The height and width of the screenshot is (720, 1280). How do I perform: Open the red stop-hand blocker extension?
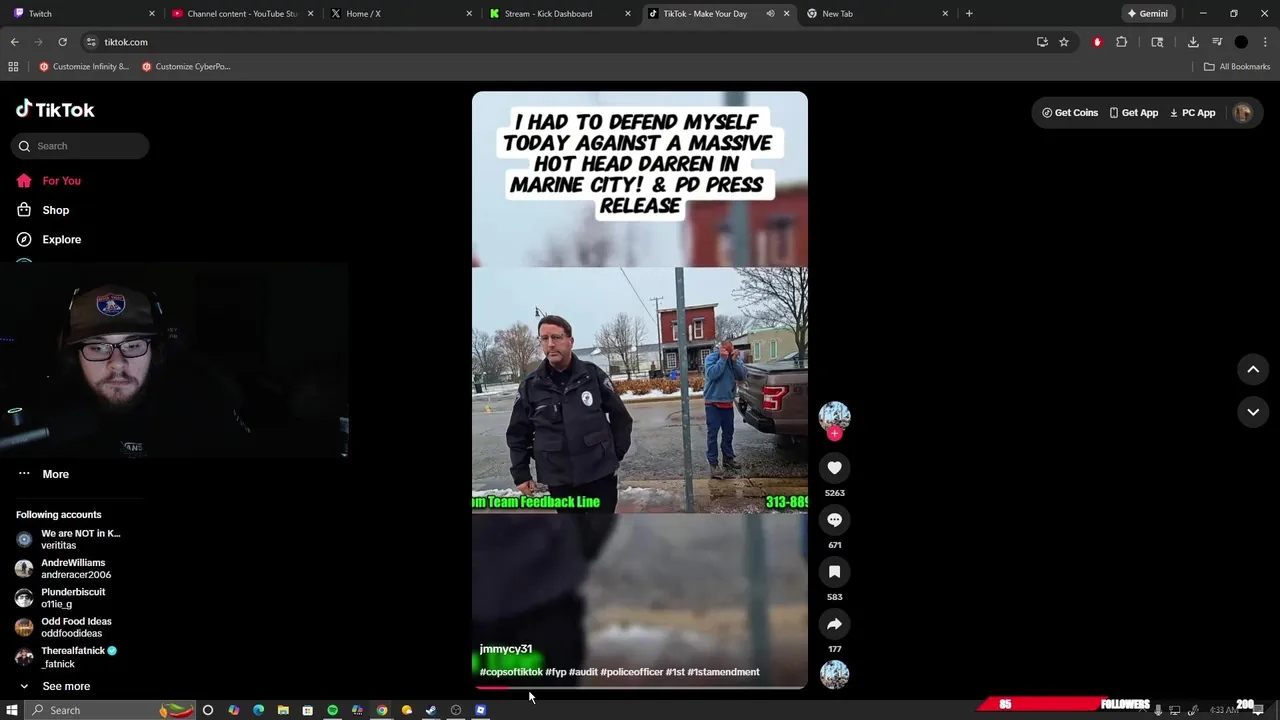[1097, 42]
